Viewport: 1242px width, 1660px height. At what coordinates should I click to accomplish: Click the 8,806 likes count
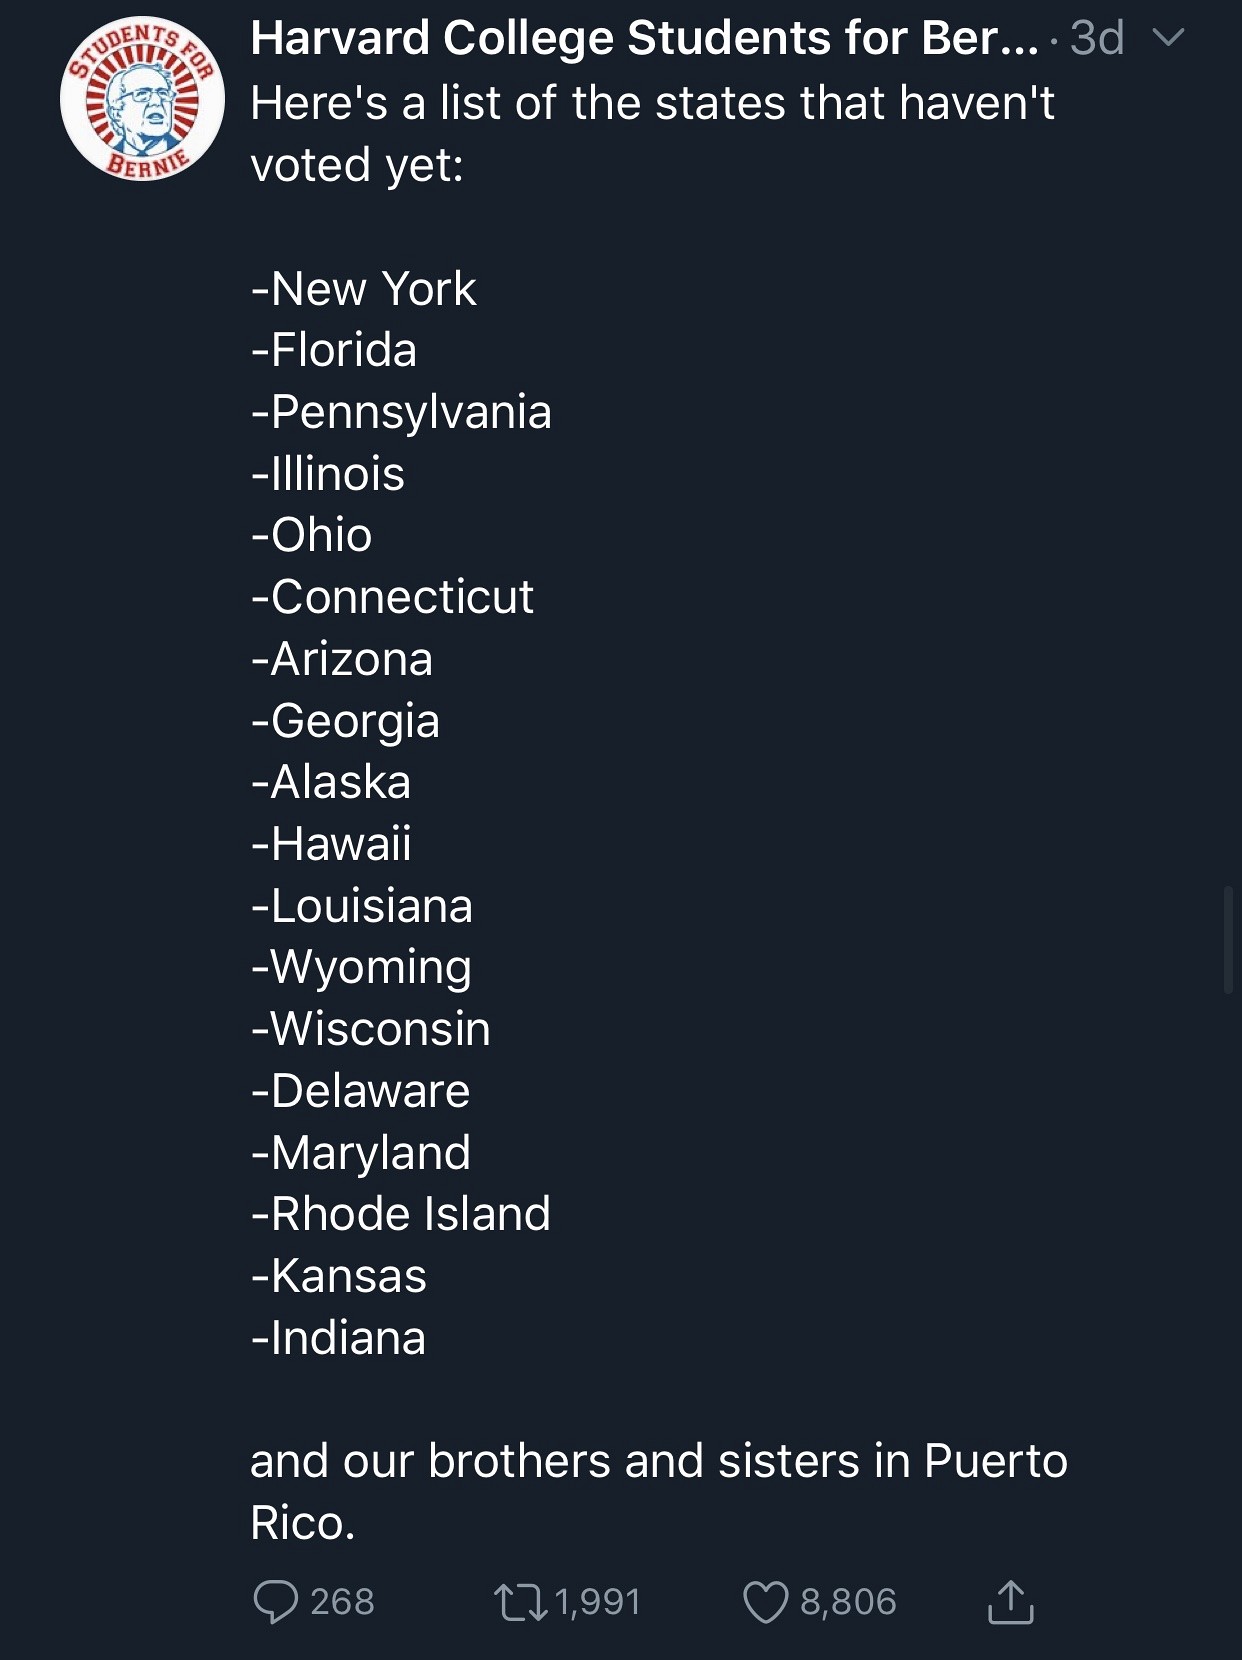[x=848, y=1601]
